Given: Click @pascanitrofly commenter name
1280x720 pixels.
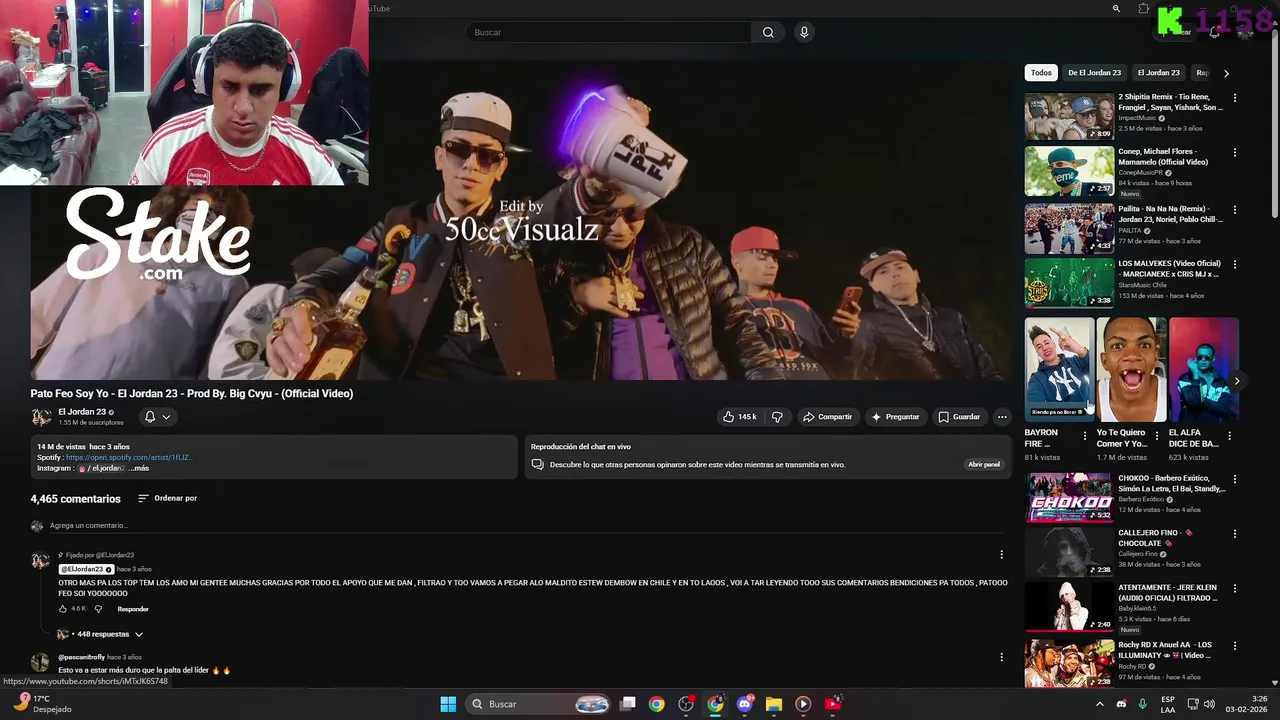Looking at the screenshot, I should pos(81,657).
